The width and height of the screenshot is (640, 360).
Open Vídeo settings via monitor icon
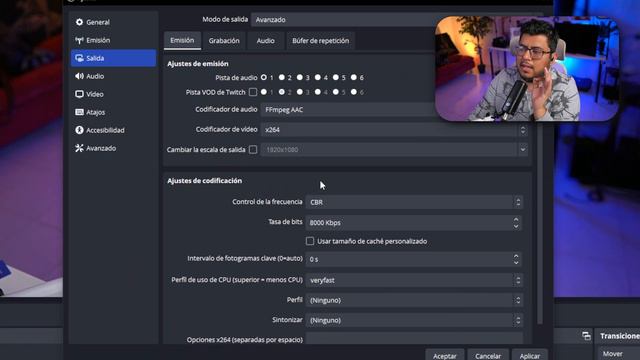coord(79,94)
